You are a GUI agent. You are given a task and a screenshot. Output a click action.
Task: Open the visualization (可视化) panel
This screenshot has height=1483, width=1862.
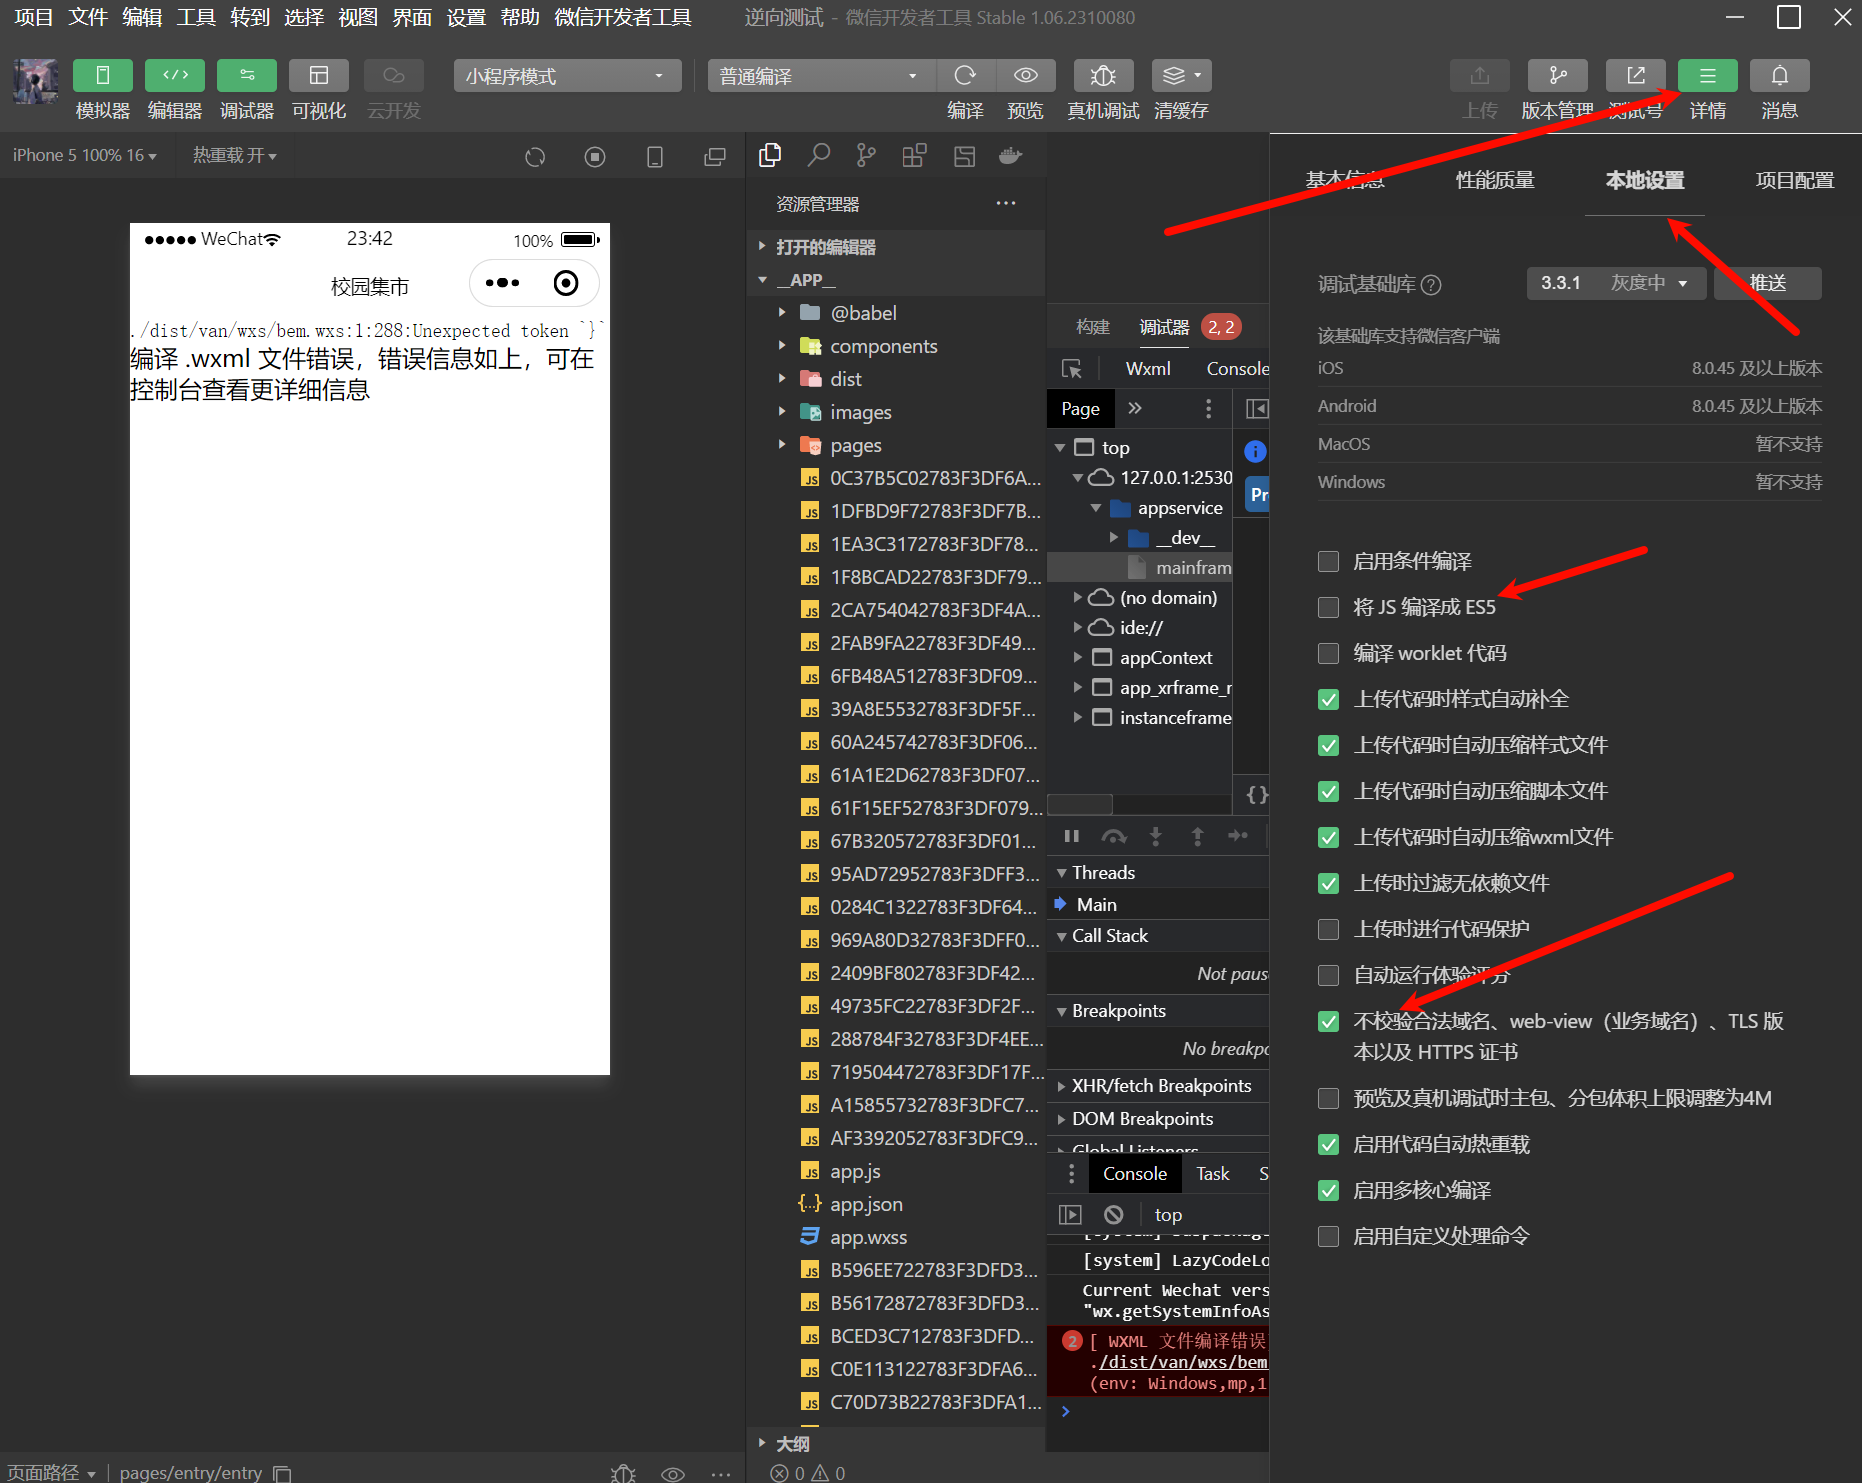click(319, 76)
